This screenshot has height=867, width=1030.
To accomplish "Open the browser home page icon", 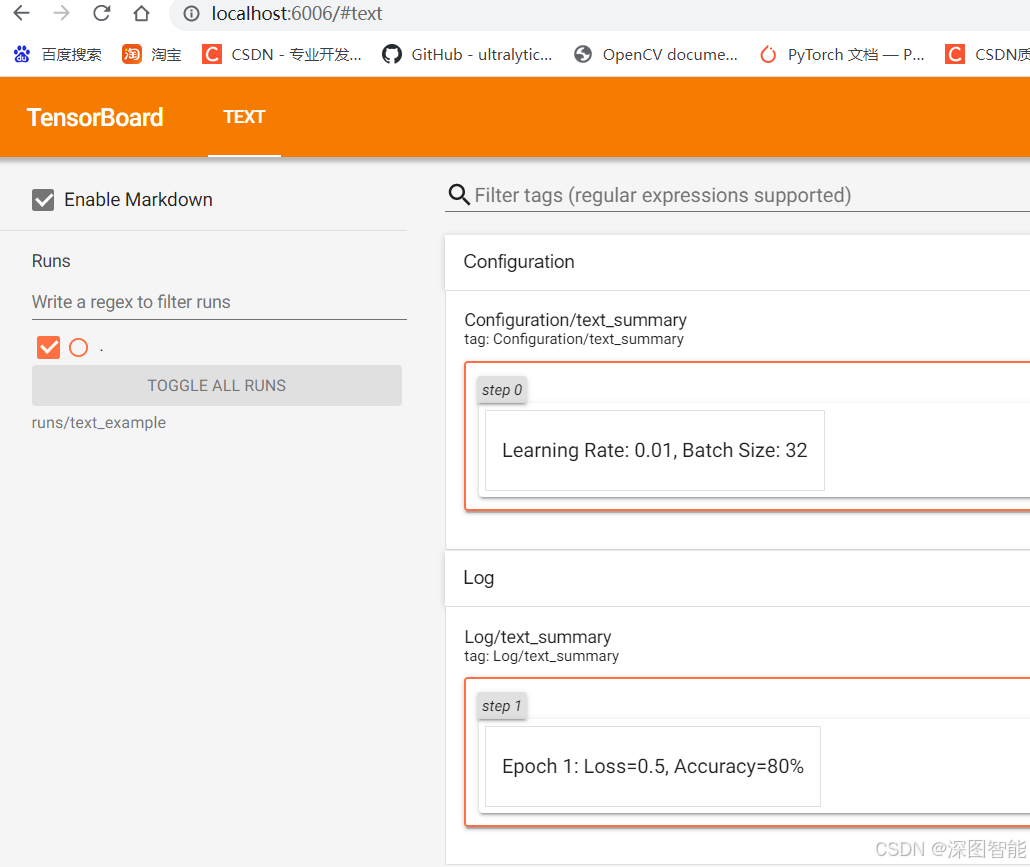I will 141,13.
